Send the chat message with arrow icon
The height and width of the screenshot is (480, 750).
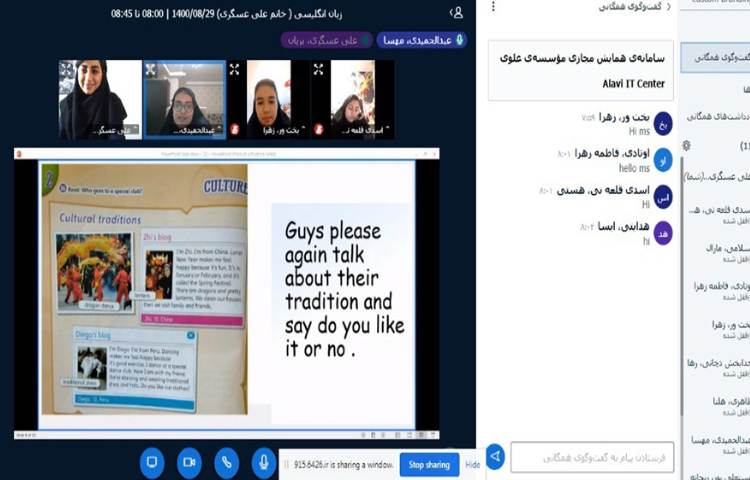tap(495, 457)
